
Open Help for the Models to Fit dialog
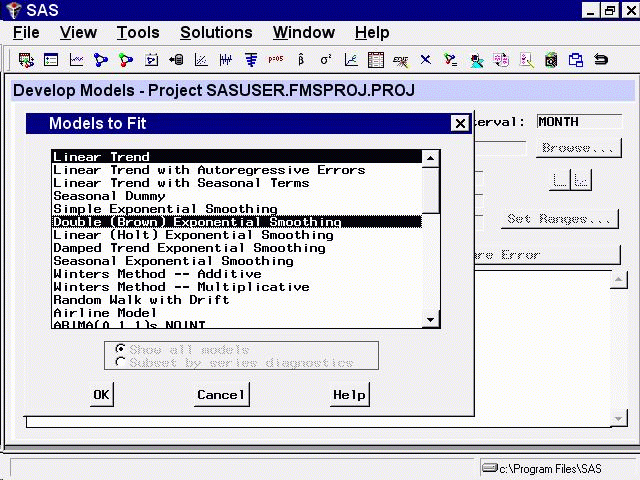pyautogui.click(x=349, y=395)
